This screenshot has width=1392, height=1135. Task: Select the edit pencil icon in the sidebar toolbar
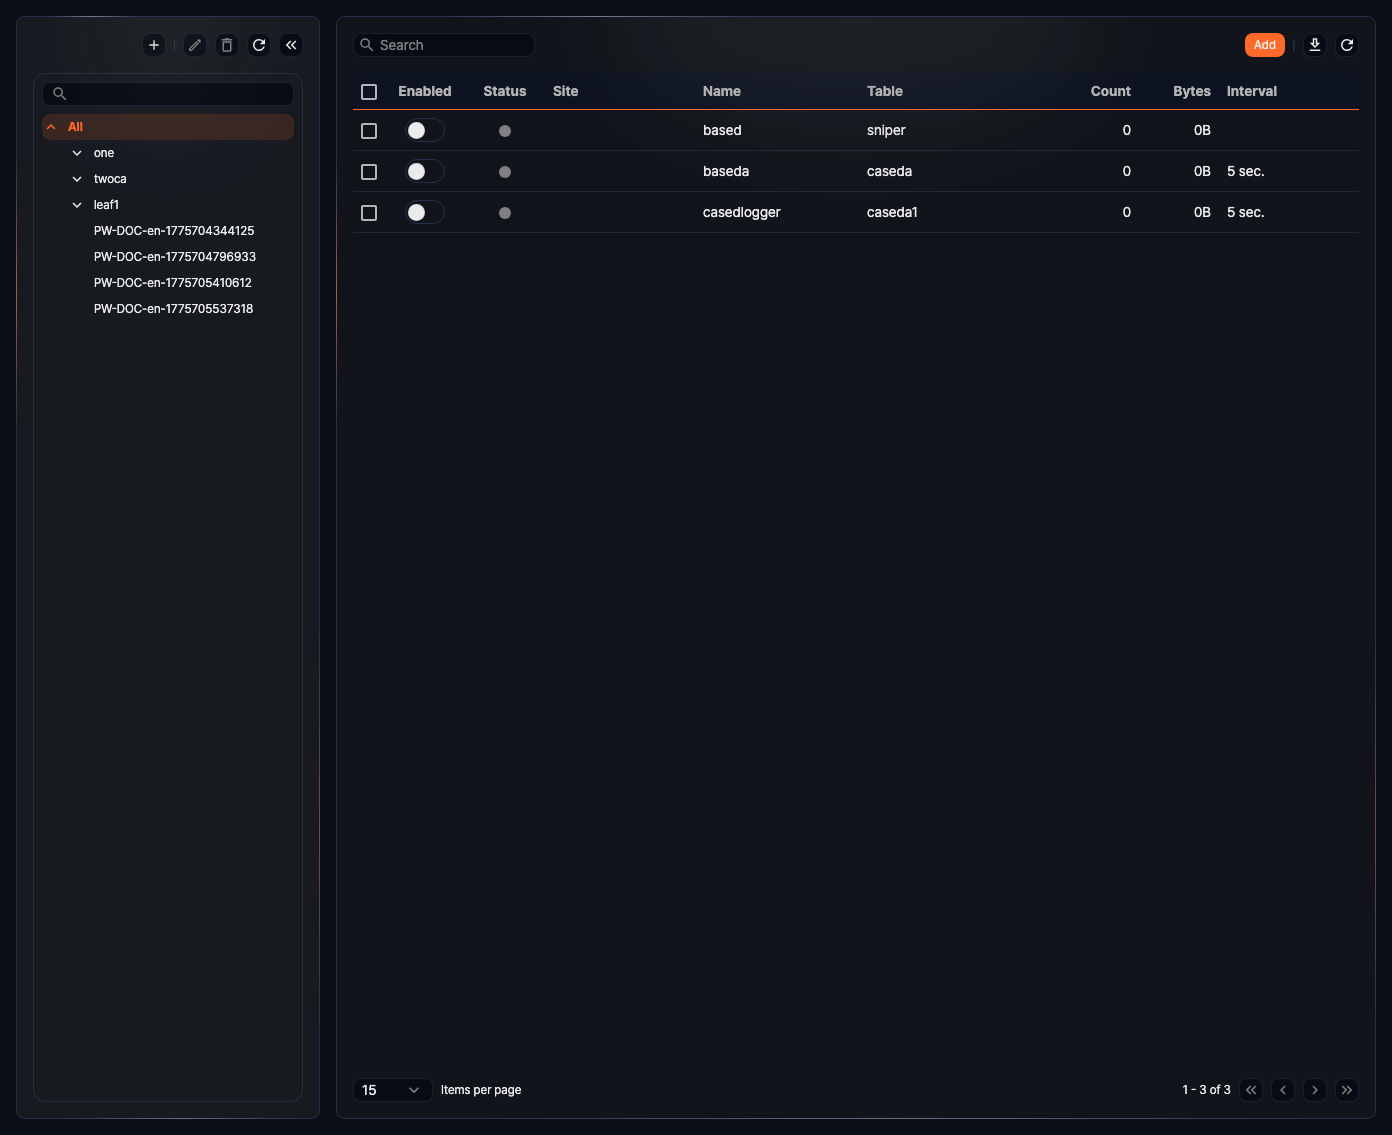tap(194, 45)
